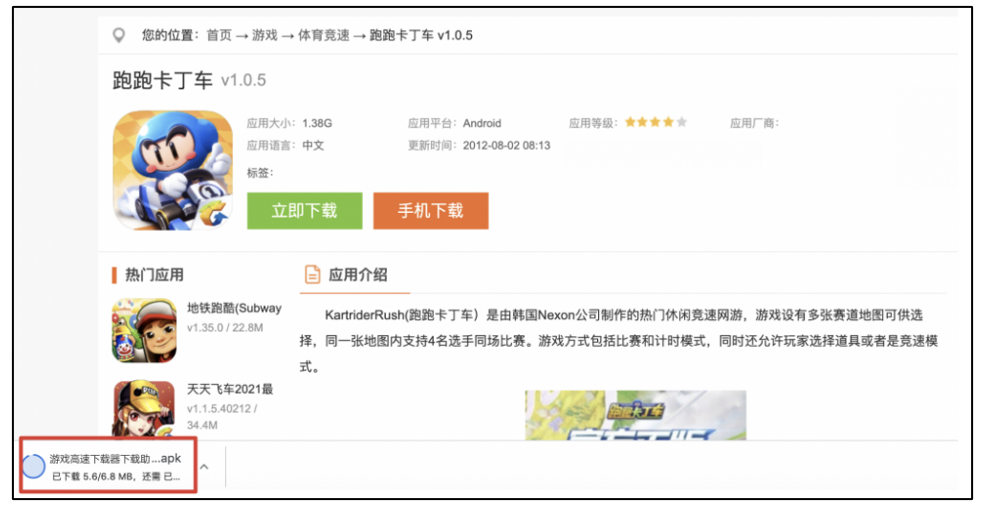Click the four-star 应用等级 rating
The height and width of the screenshot is (511, 994).
pos(655,122)
